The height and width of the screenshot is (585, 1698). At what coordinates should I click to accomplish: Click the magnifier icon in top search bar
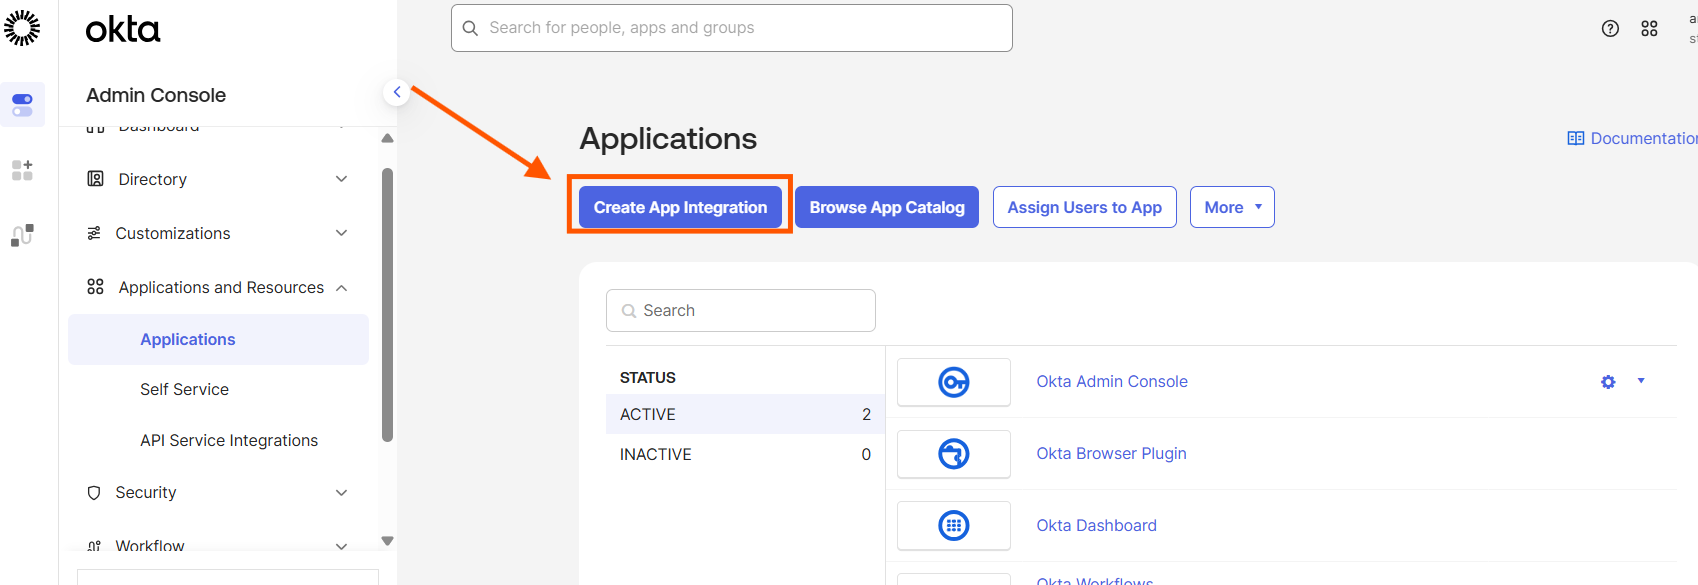(470, 28)
